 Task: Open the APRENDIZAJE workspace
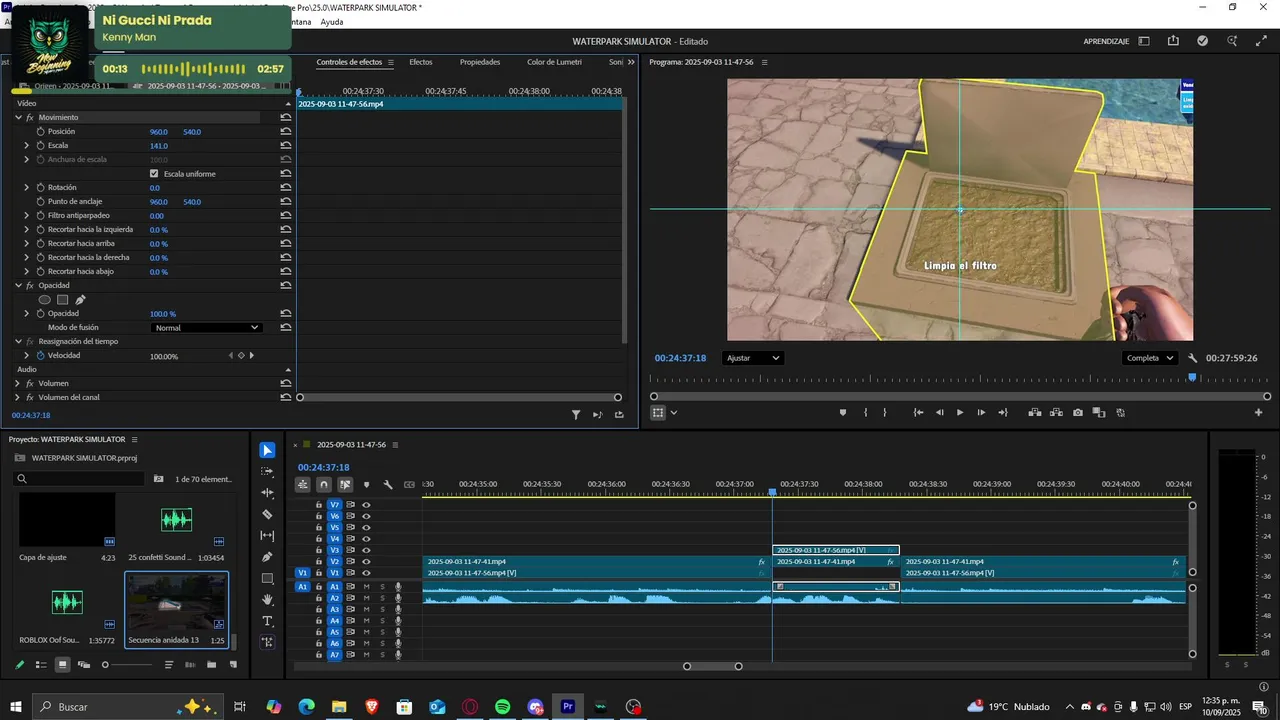pos(1106,41)
